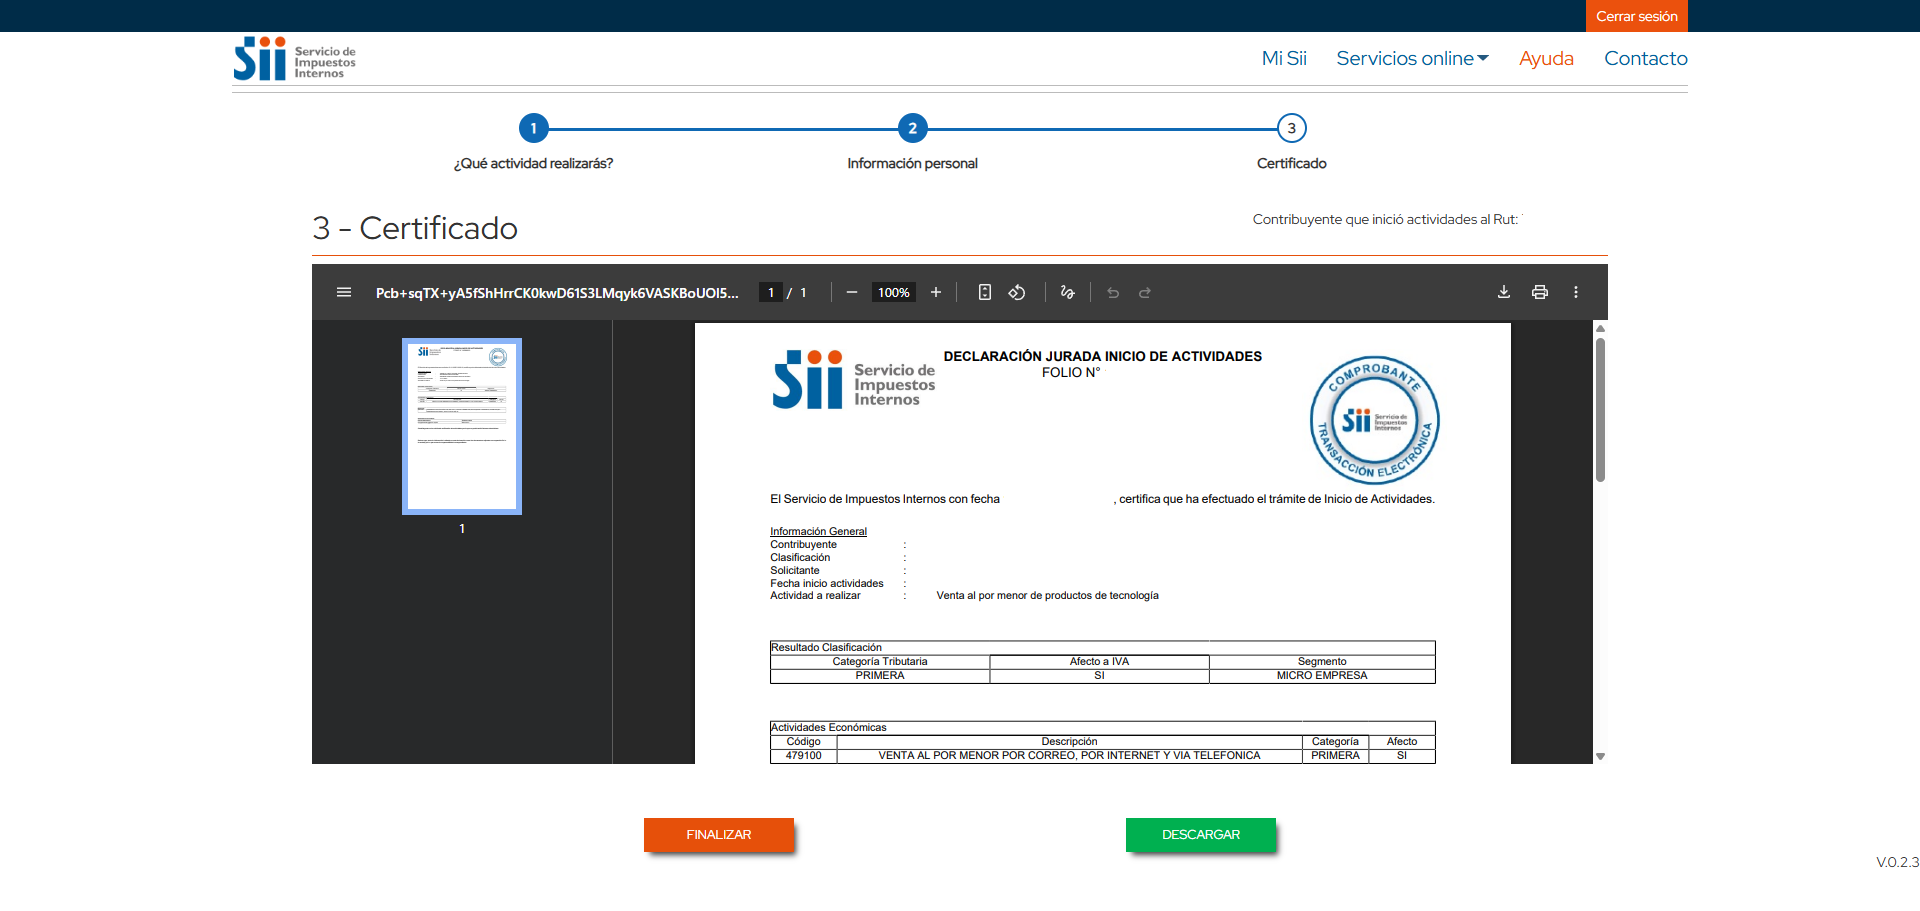Click the fit to page icon
Image resolution: width=1920 pixels, height=911 pixels.
(x=985, y=292)
